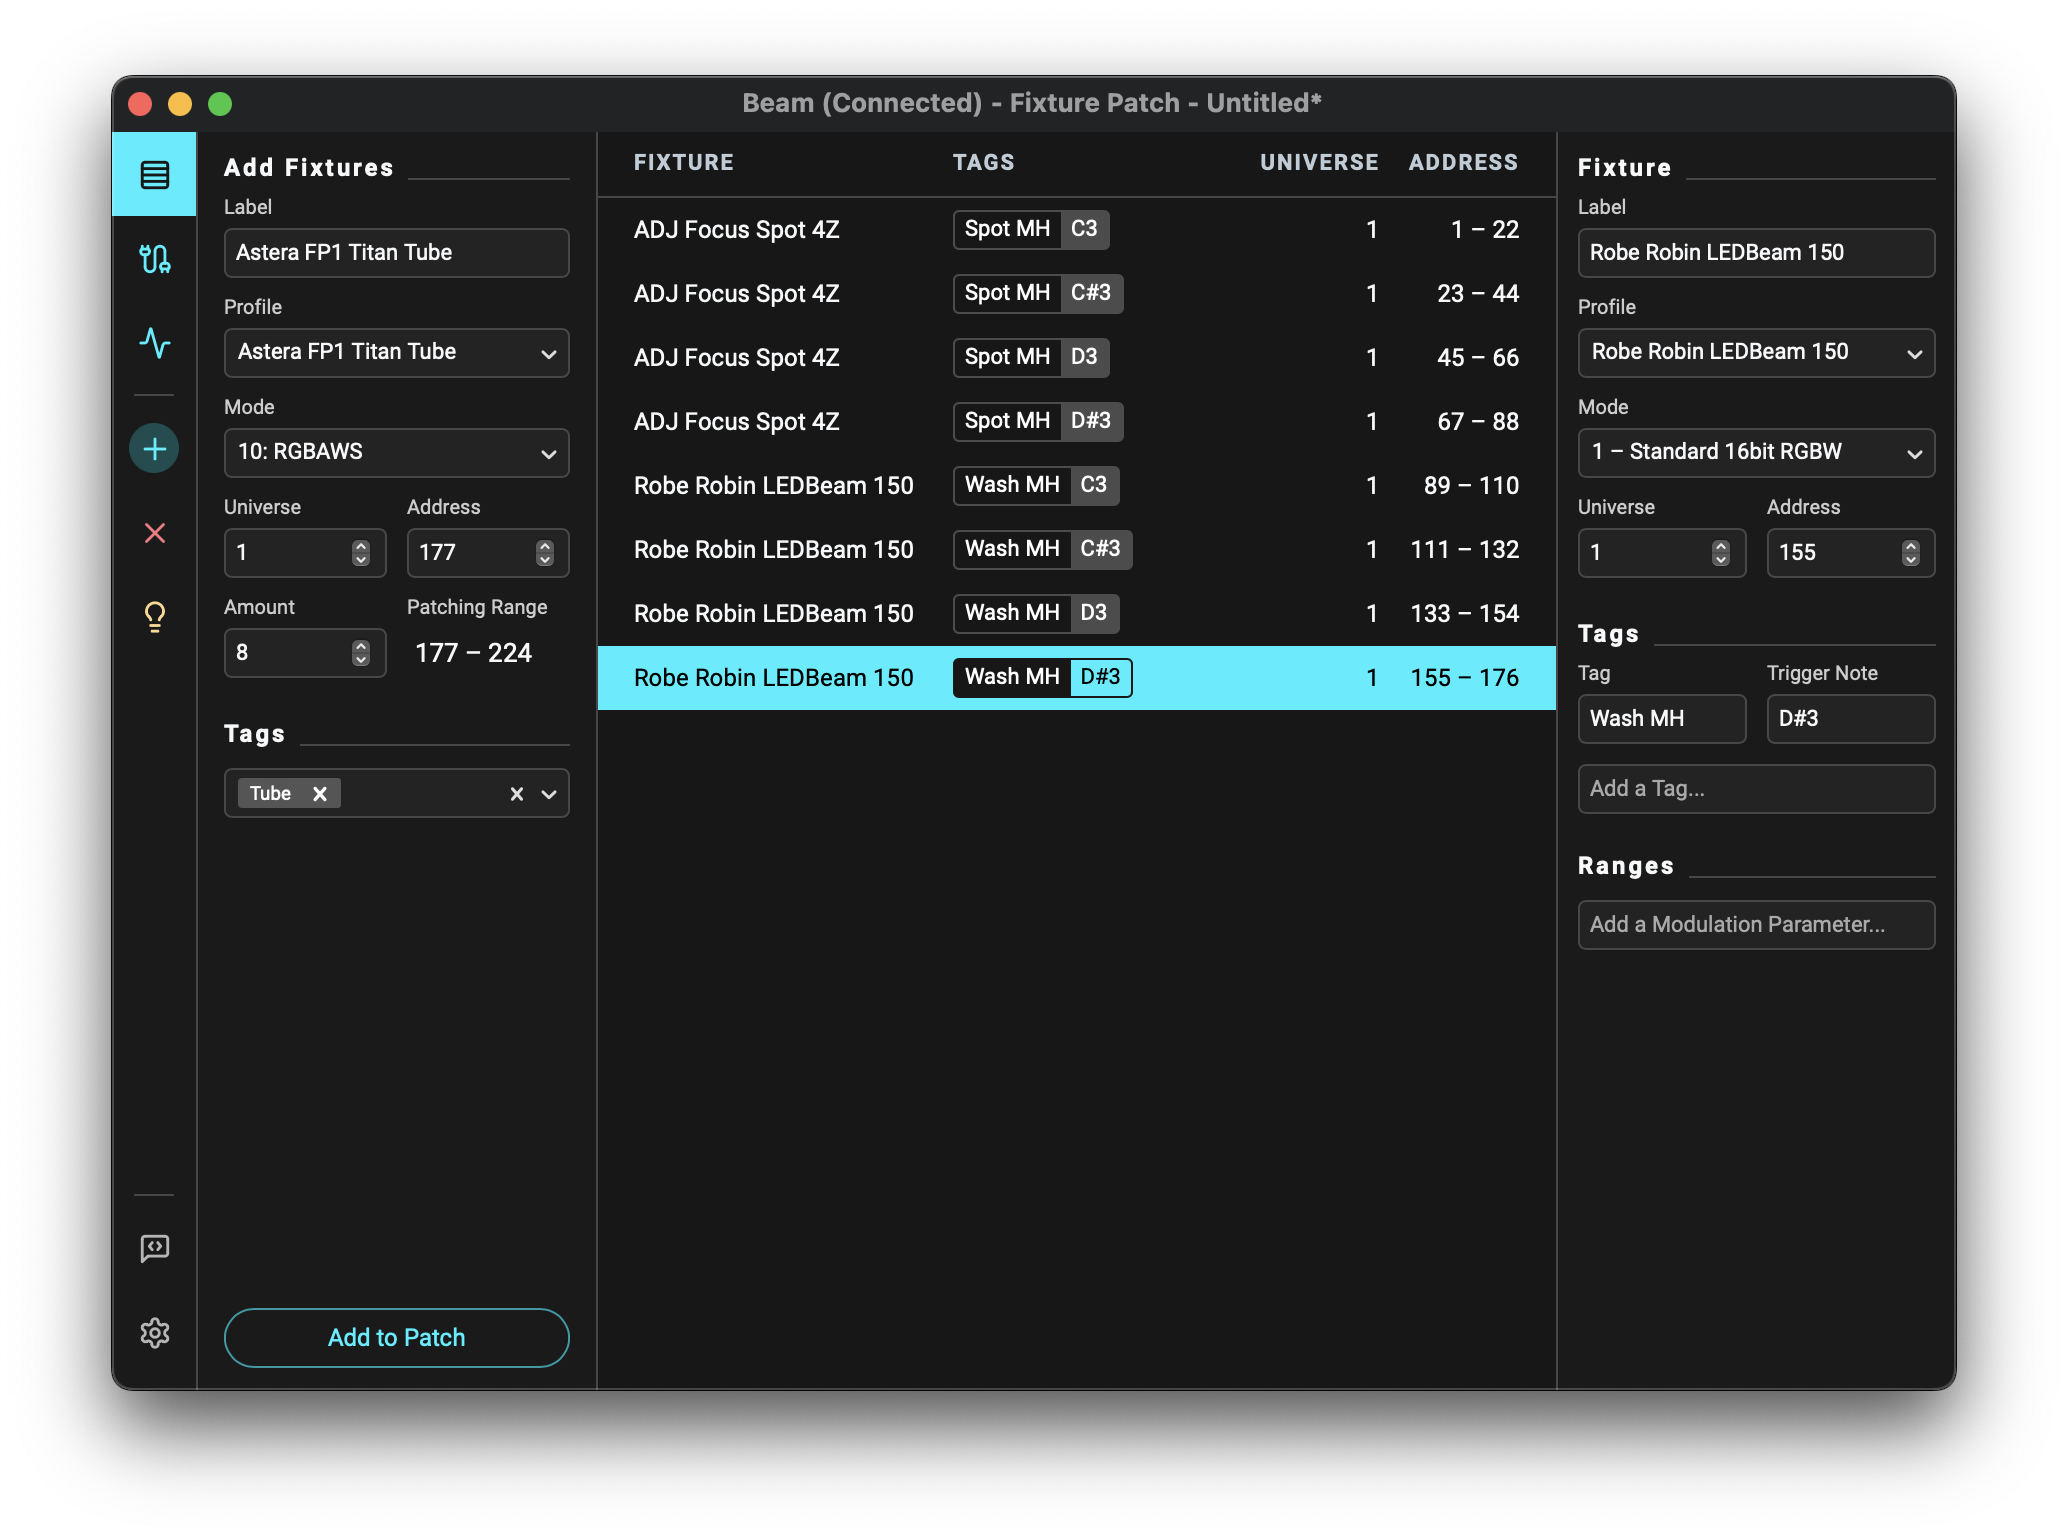
Task: Click the UNIVERSE column header
Action: (x=1319, y=162)
